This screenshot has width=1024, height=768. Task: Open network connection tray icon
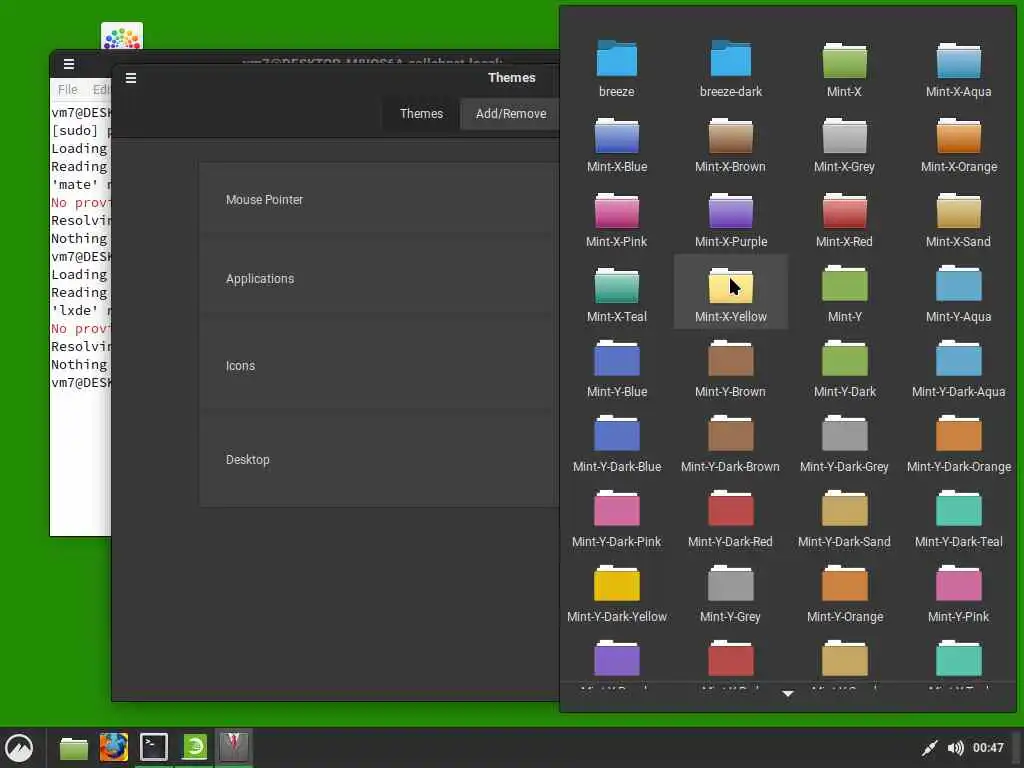pos(929,748)
